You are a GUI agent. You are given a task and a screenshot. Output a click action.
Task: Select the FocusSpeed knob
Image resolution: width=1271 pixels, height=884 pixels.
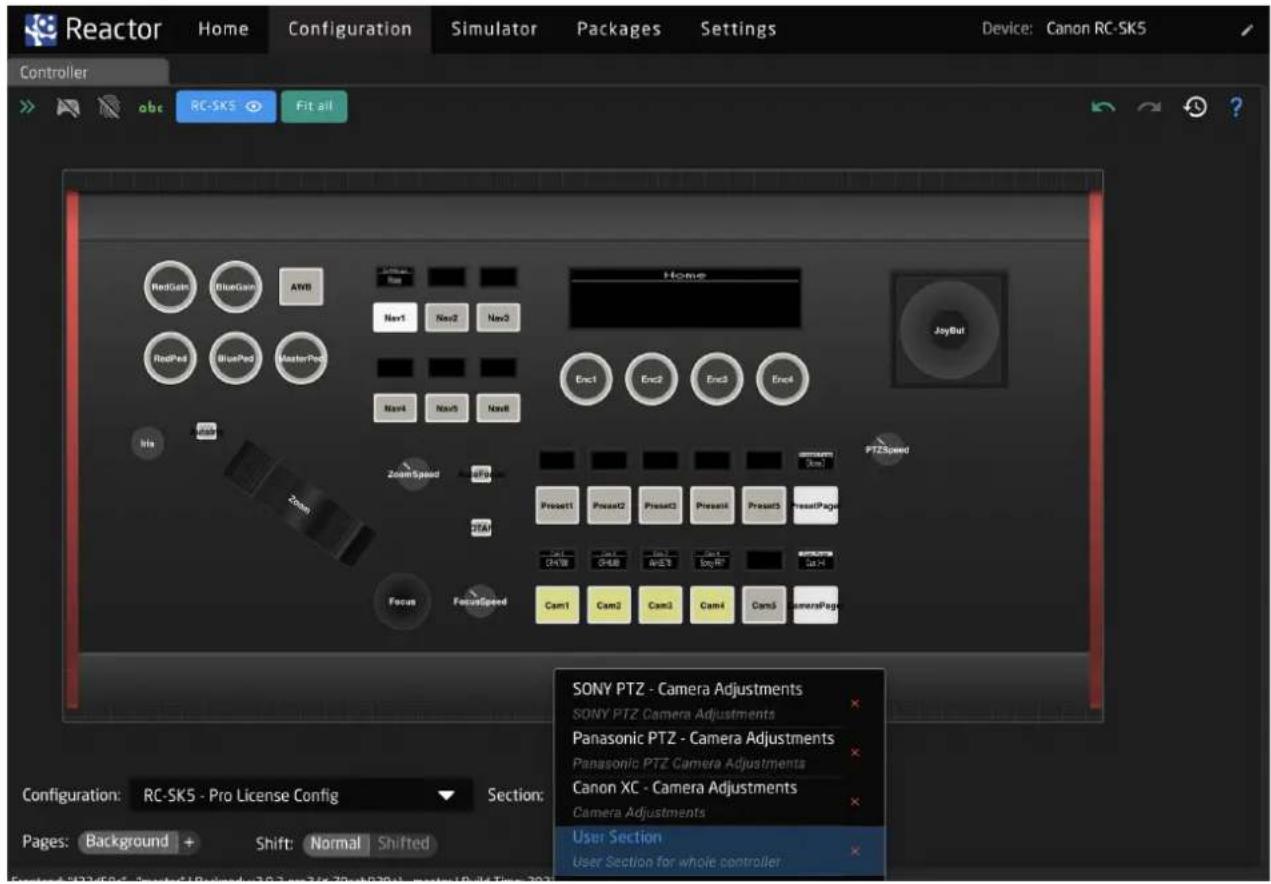481,601
